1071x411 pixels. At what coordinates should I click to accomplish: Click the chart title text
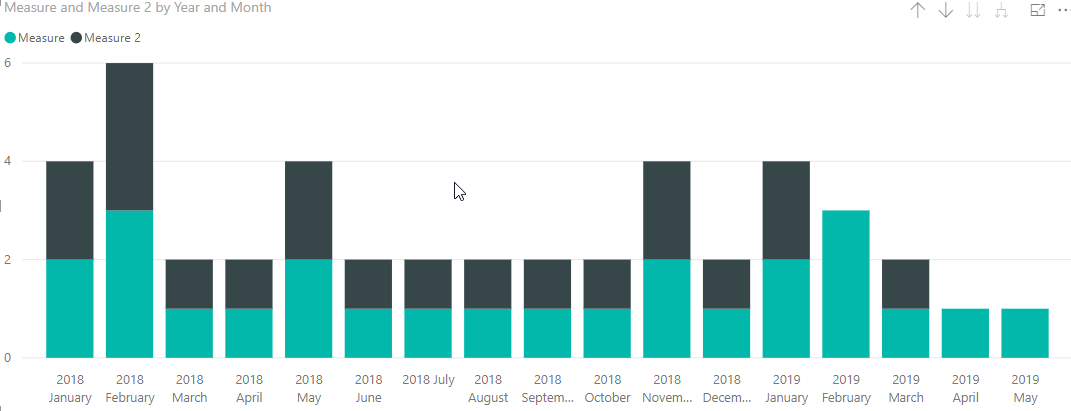coord(138,8)
